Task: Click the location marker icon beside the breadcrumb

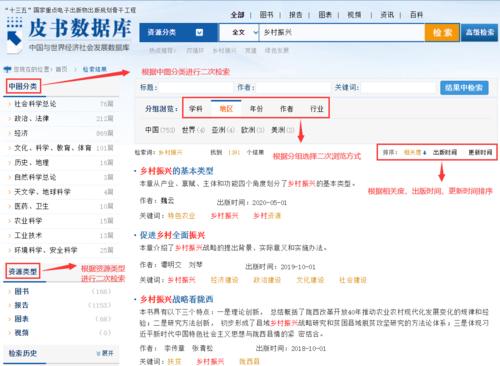Action: pos(7,69)
